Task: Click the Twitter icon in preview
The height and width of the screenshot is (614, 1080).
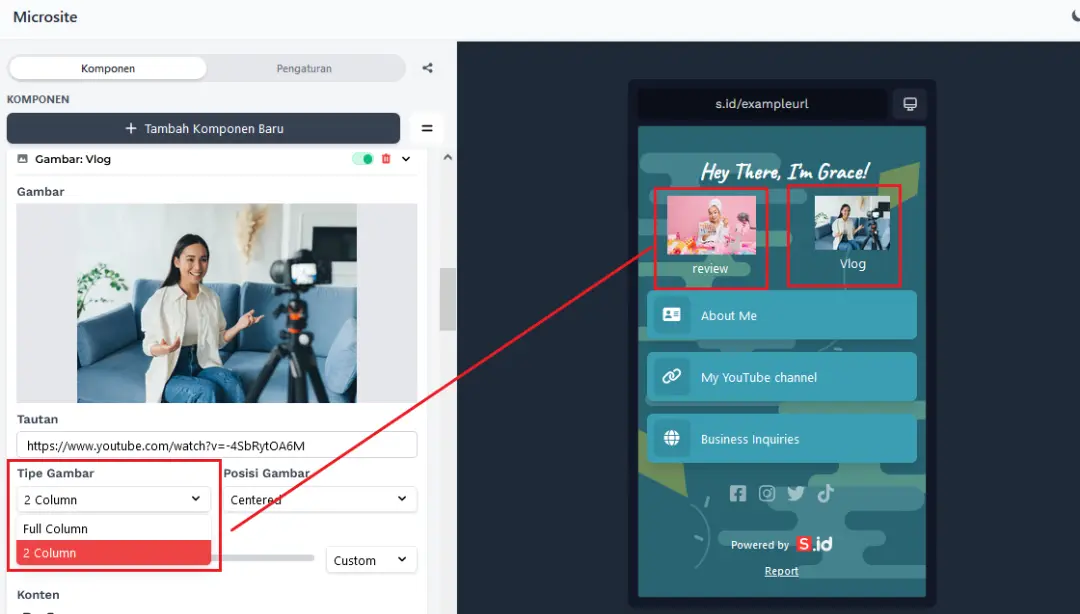Action: (x=796, y=493)
